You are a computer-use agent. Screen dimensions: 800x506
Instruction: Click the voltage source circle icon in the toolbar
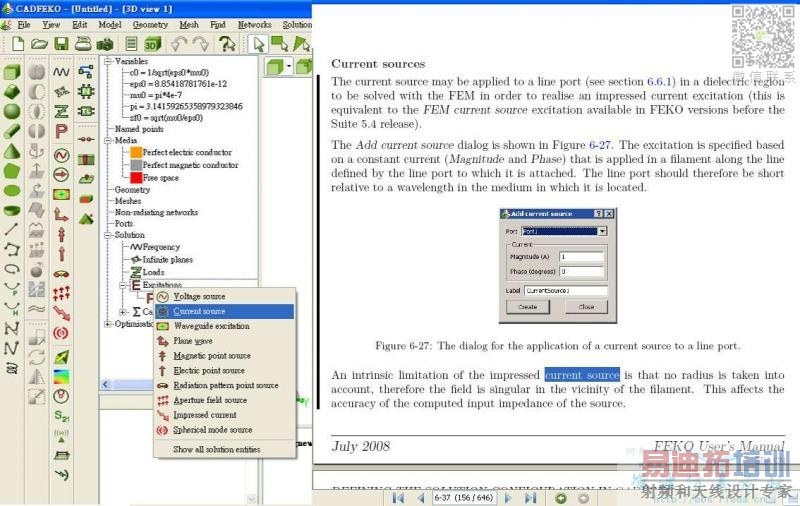[x=61, y=155]
